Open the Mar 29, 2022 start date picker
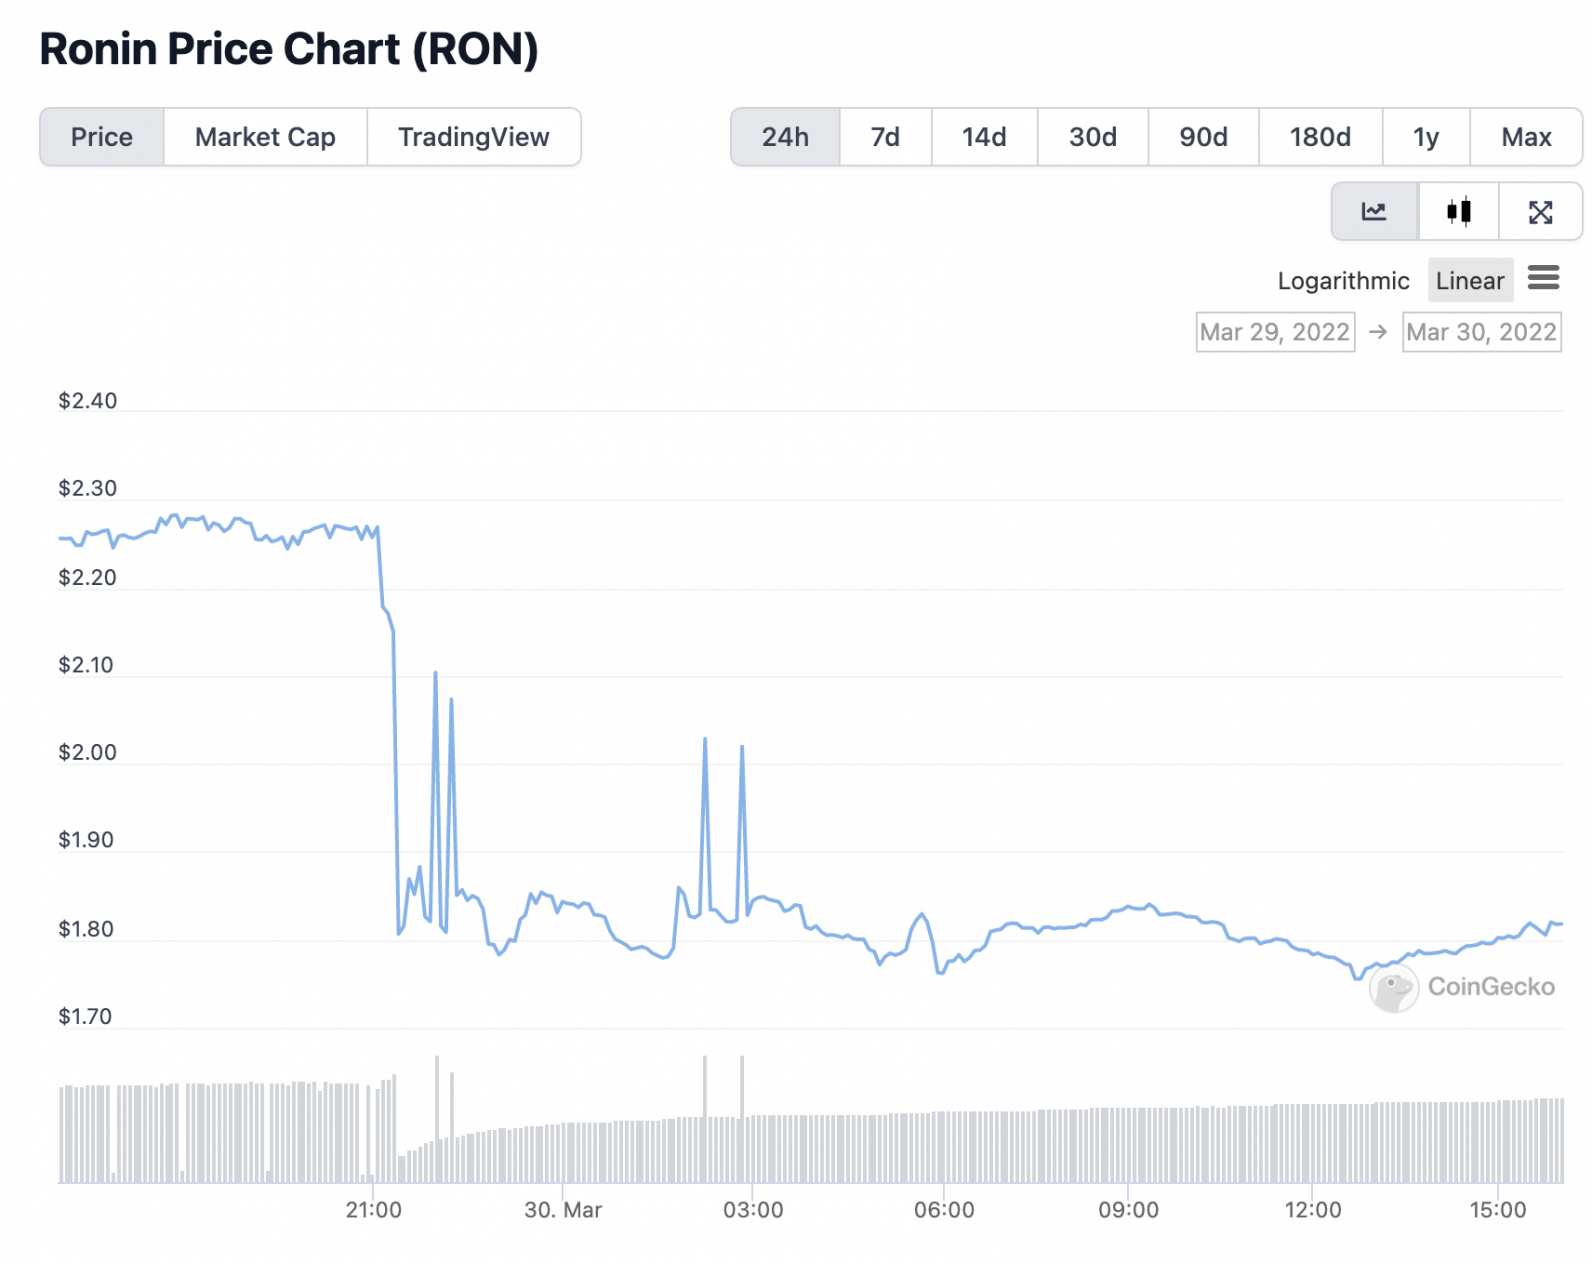This screenshot has width=1592, height=1263. coord(1274,331)
